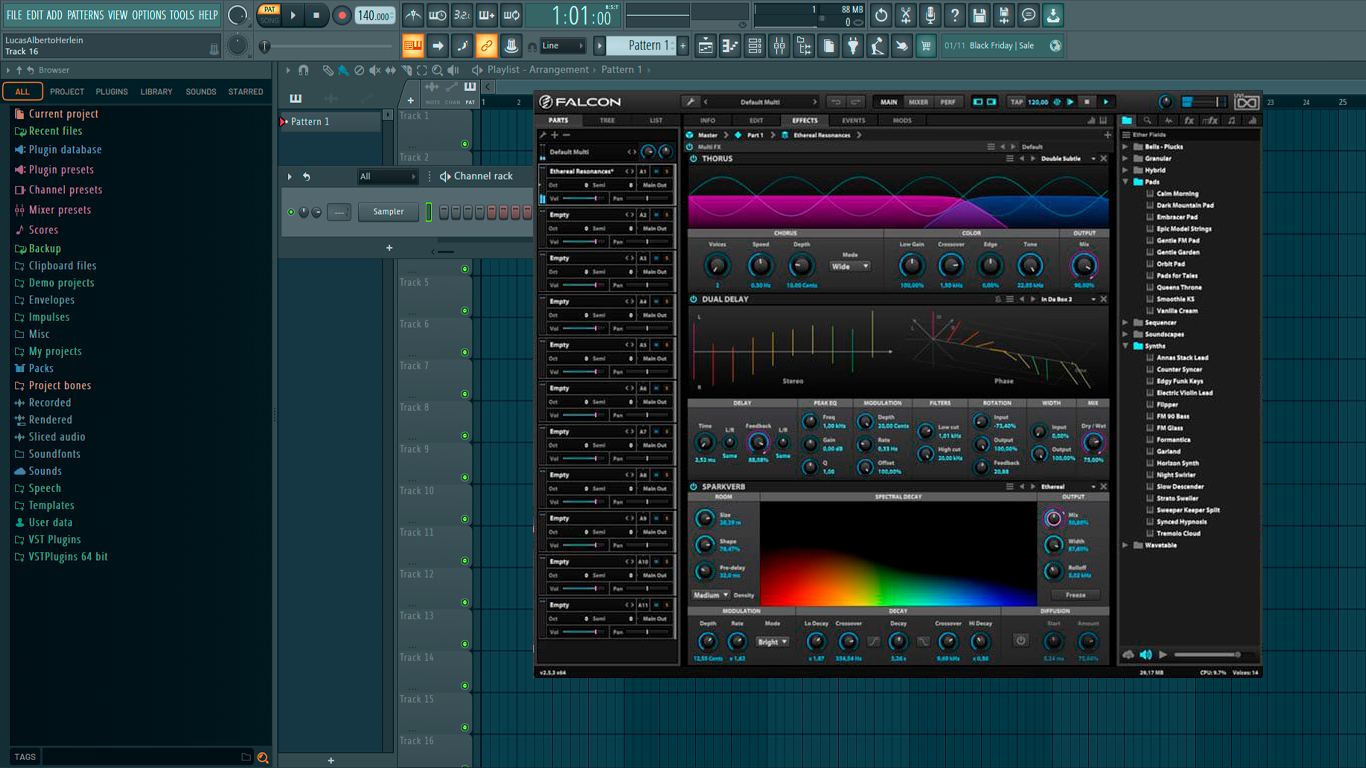Switch to the TREE tab in Falcon
Viewport: 1366px width, 768px height.
tap(607, 121)
